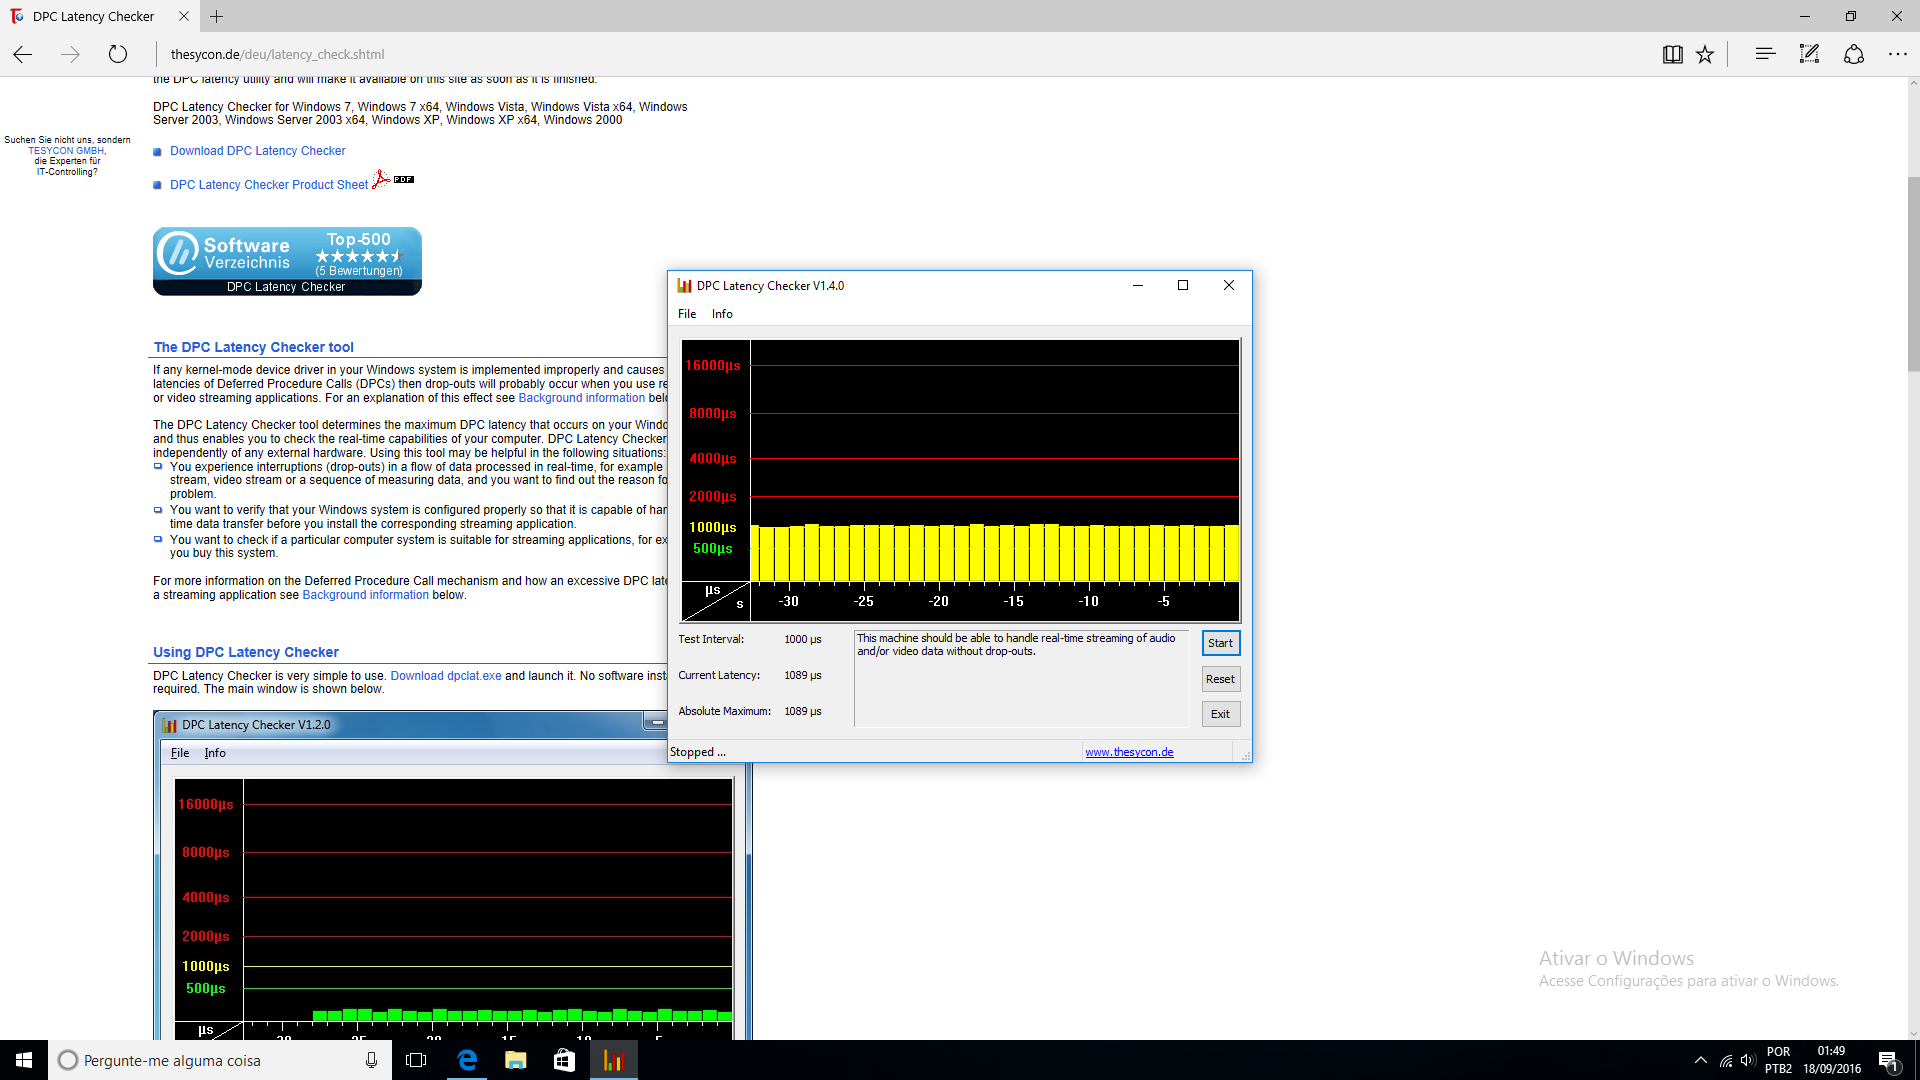Open Windows Store taskbar icon

point(564,1060)
